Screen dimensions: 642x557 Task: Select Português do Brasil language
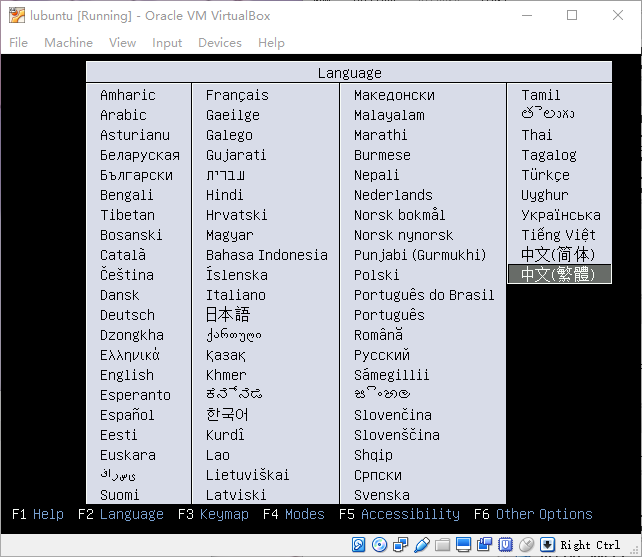point(424,295)
